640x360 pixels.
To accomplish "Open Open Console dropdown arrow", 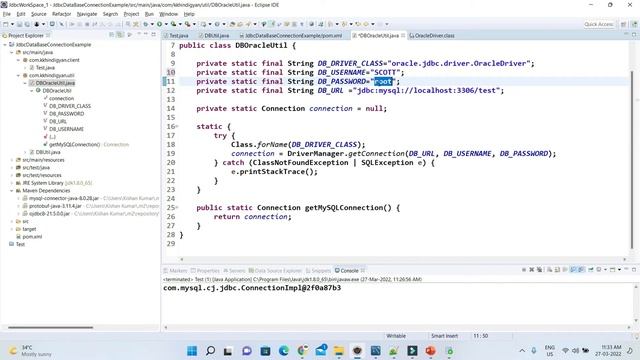I will click(619, 270).
